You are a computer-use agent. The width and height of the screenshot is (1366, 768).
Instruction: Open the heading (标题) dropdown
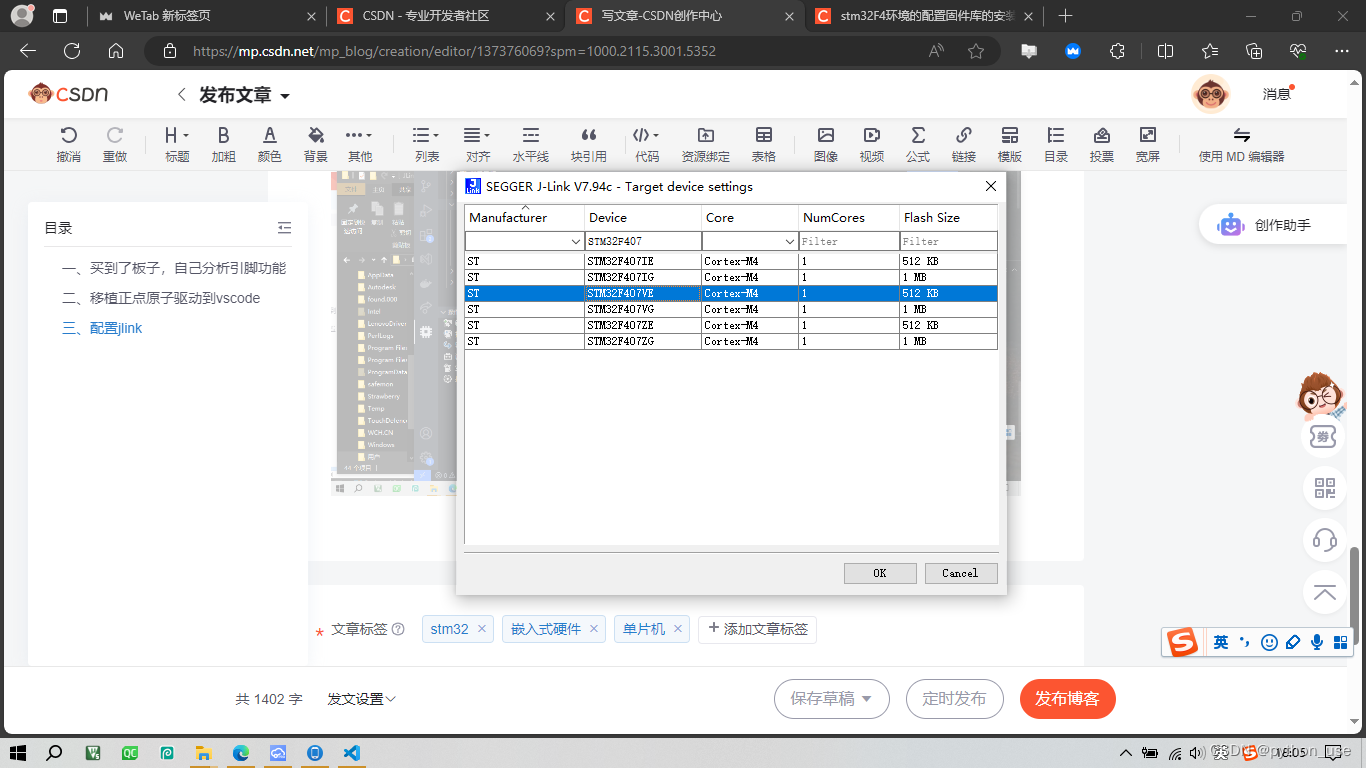[x=177, y=144]
